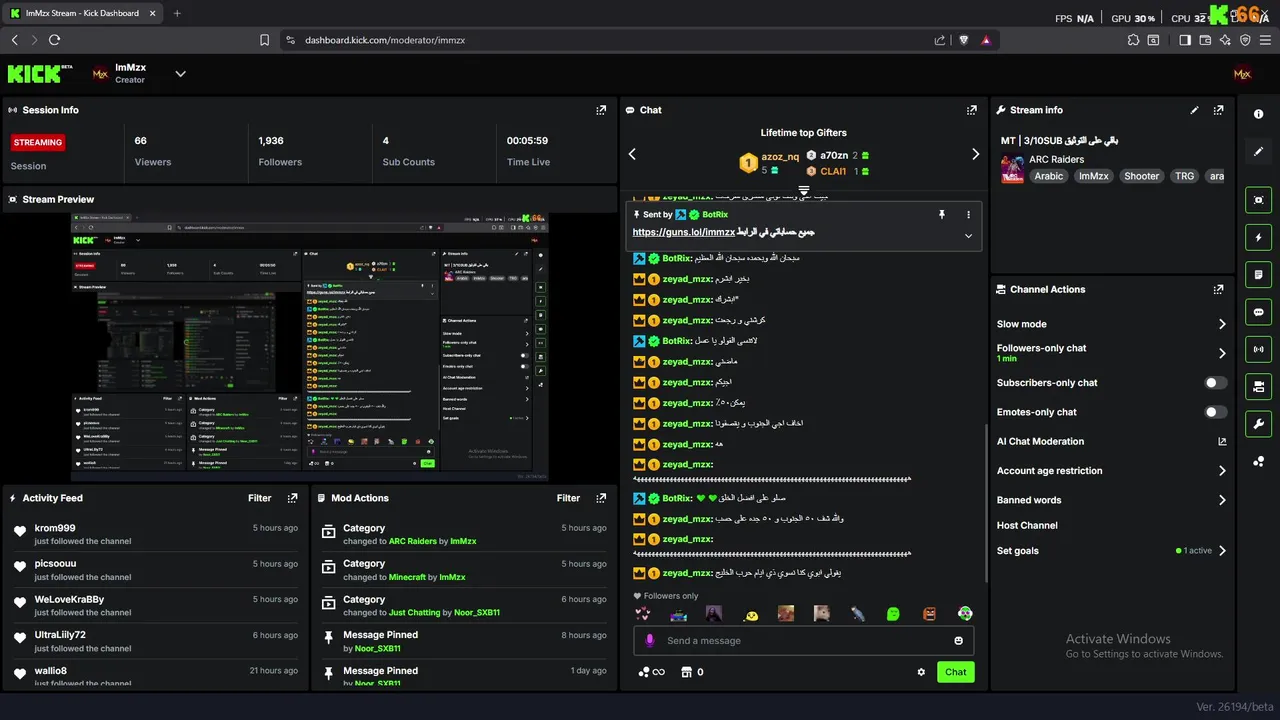Pop out the Mod Actions panel
The image size is (1280, 720).
(601, 498)
